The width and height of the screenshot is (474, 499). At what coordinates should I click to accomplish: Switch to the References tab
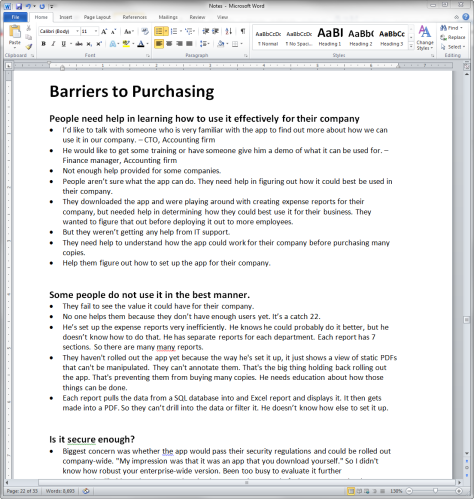135,17
